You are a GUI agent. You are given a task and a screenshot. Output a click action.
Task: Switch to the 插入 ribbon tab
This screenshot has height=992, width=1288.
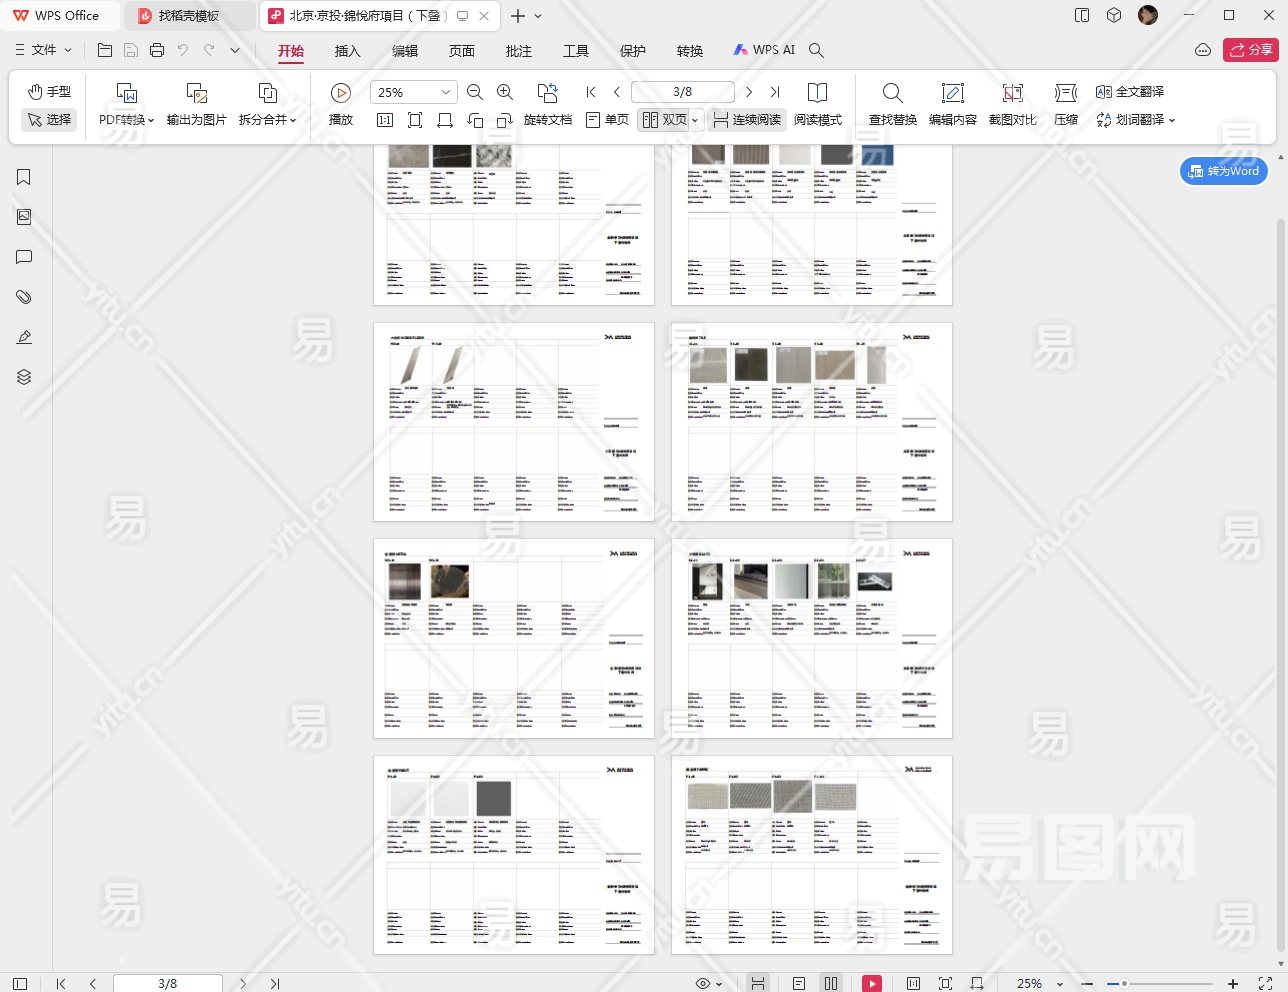(347, 51)
